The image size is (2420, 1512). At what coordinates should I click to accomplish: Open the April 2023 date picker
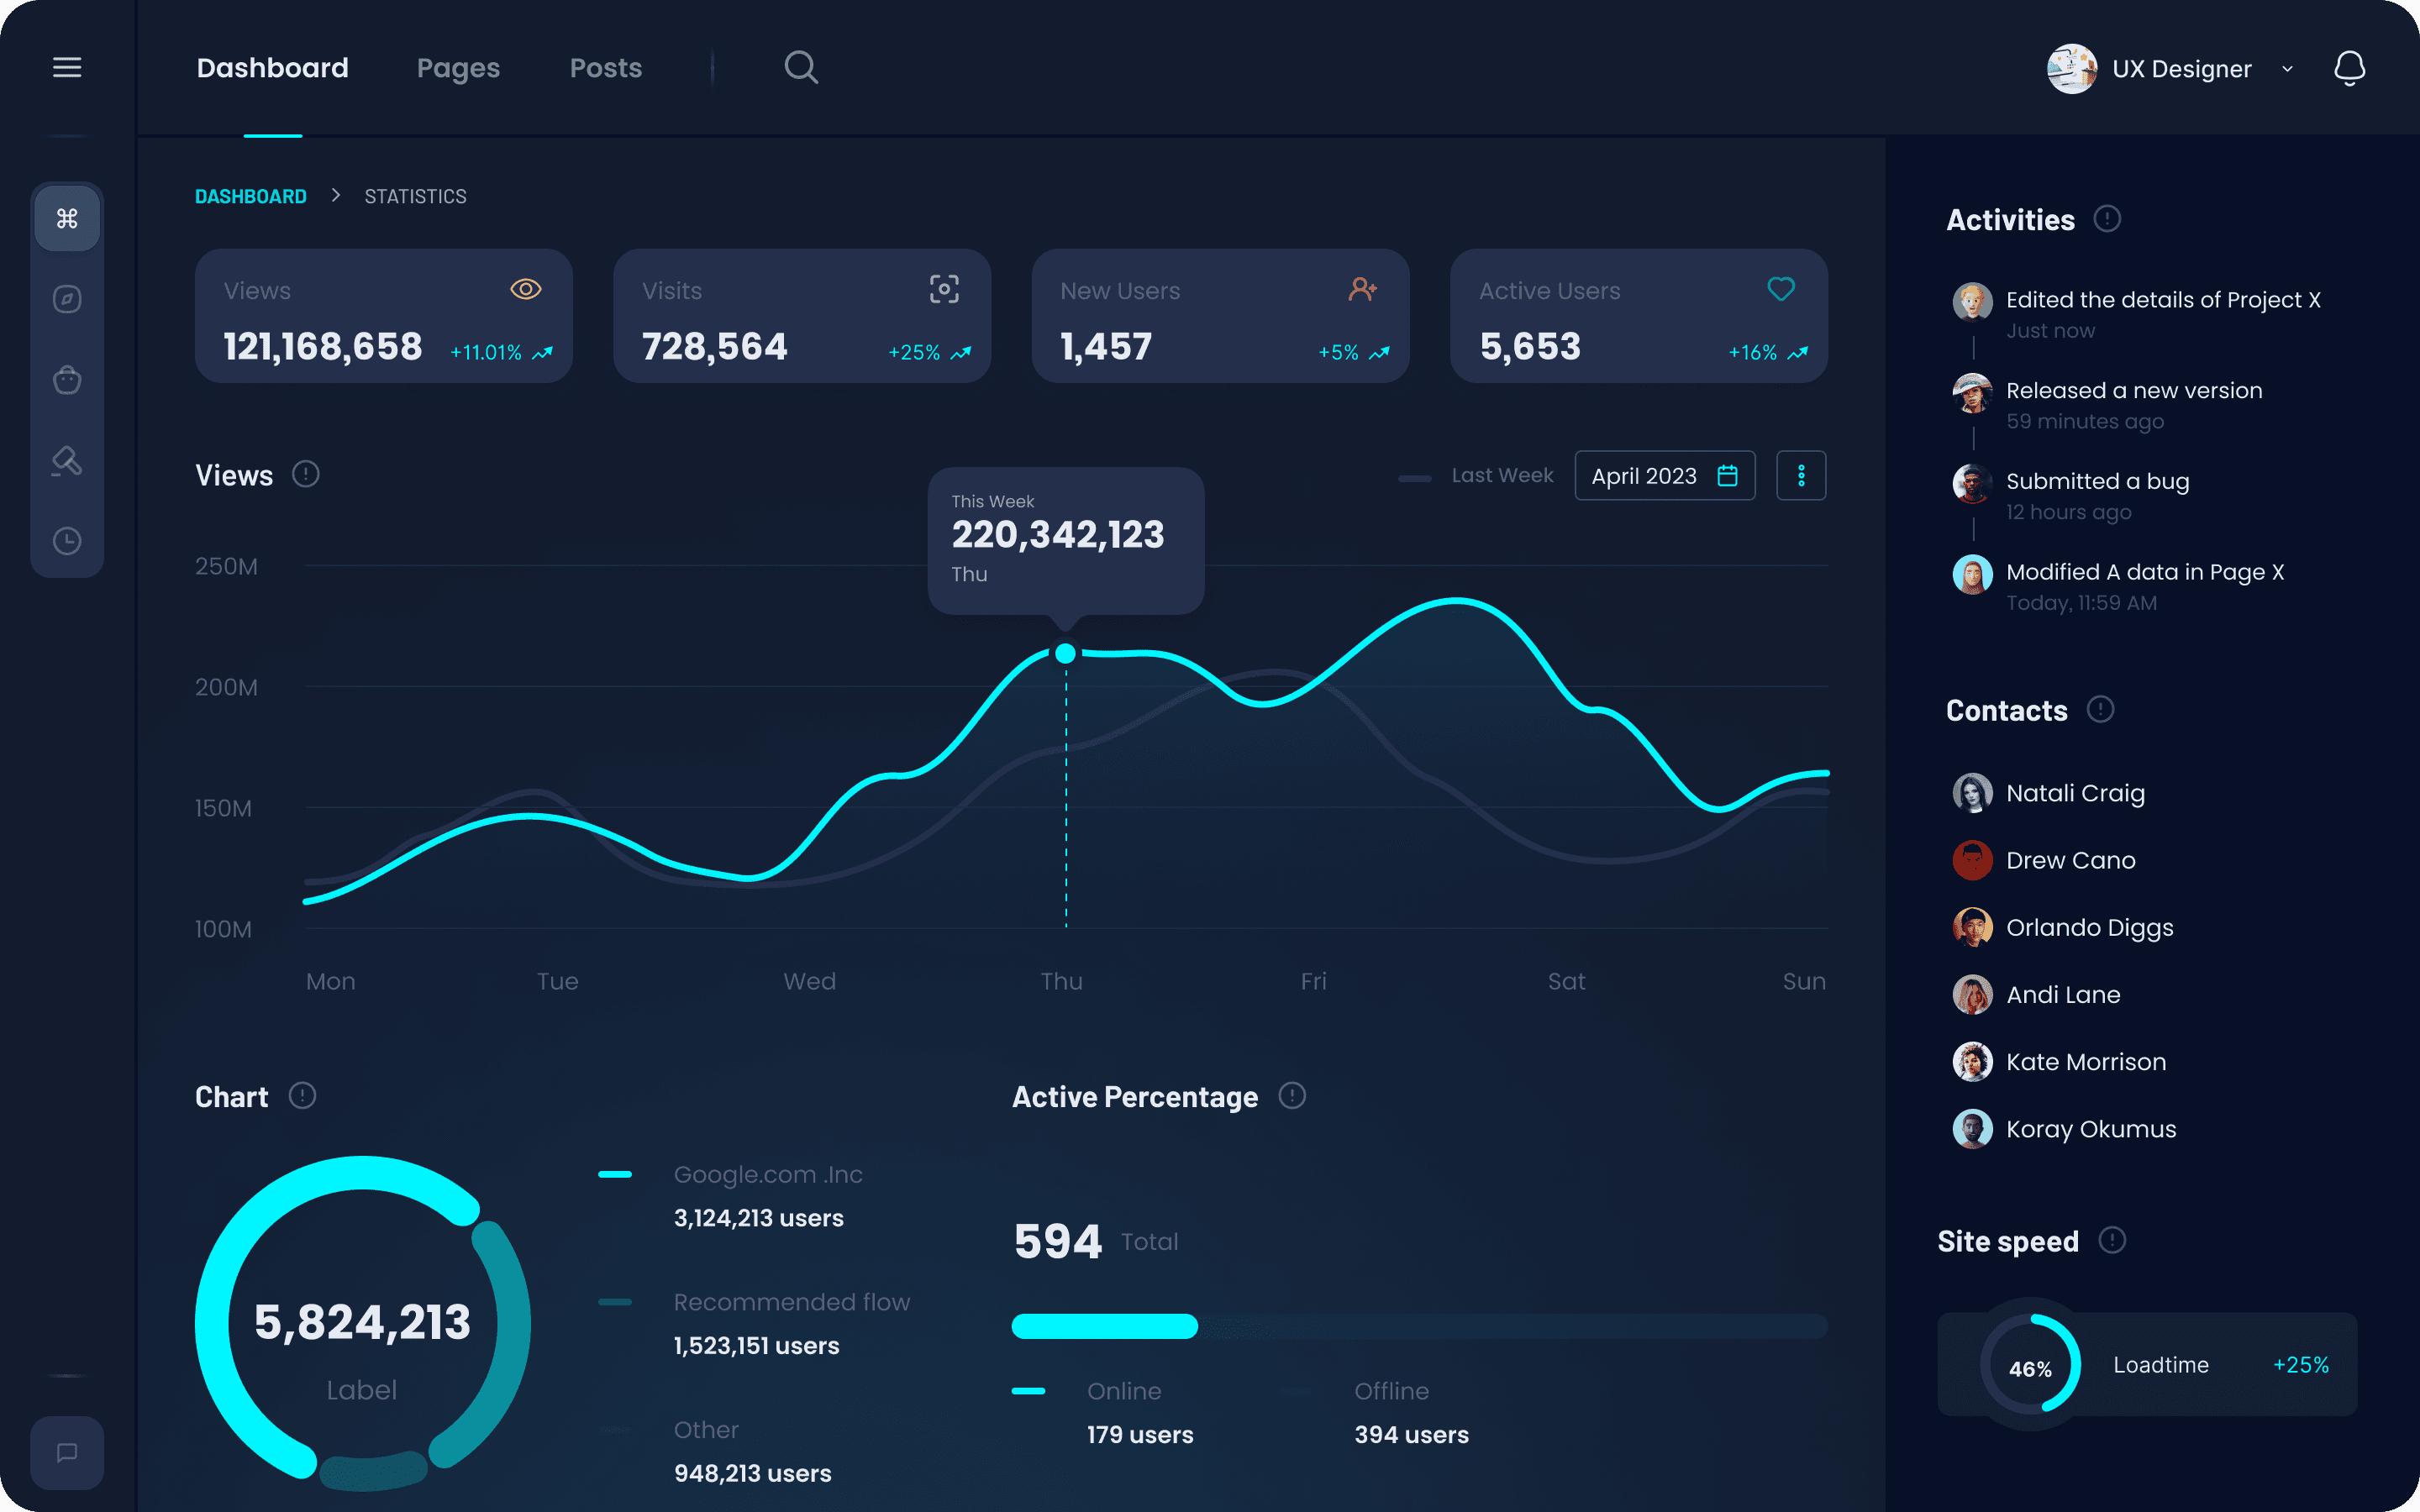(x=1664, y=476)
